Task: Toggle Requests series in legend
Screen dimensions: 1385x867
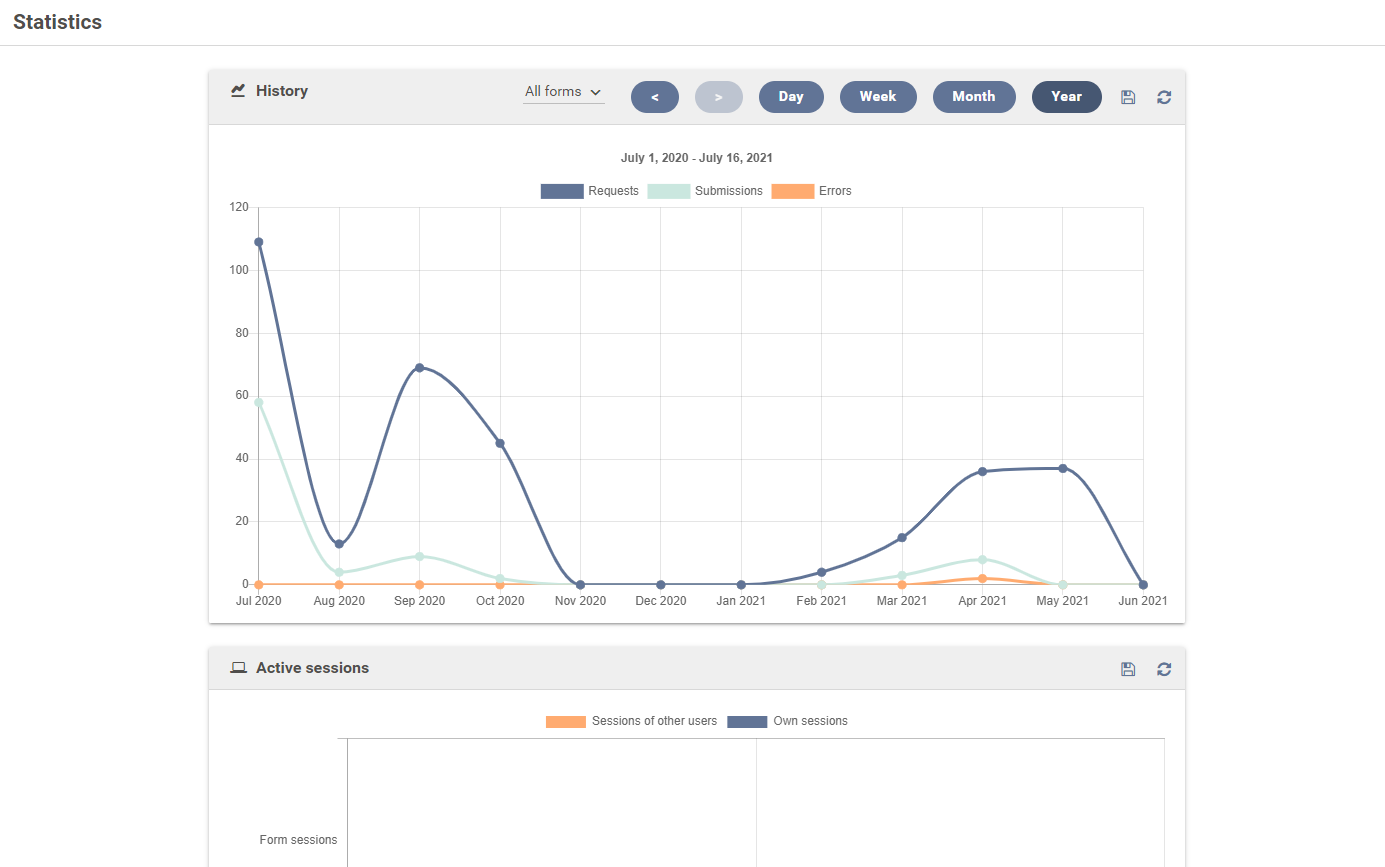Action: (x=589, y=191)
